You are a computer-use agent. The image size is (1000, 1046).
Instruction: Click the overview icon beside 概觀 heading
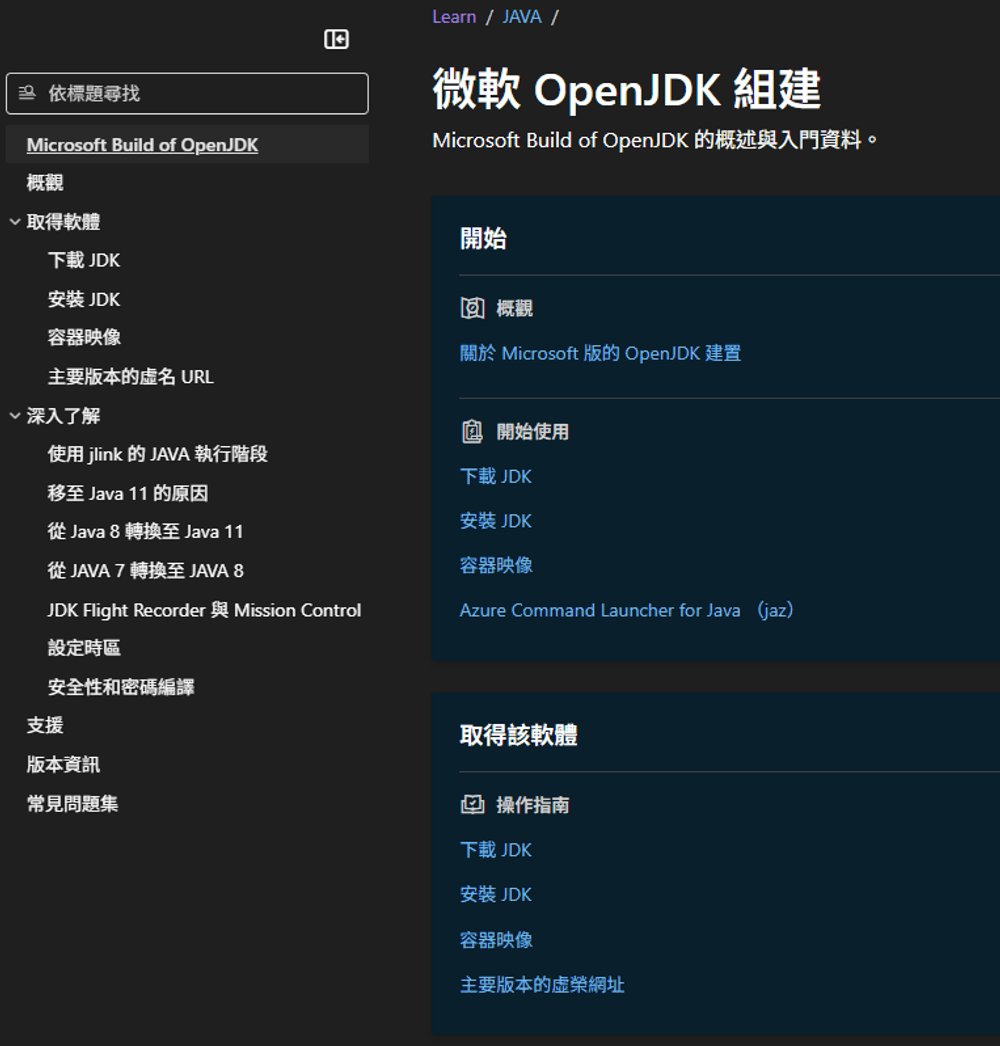pyautogui.click(x=472, y=308)
